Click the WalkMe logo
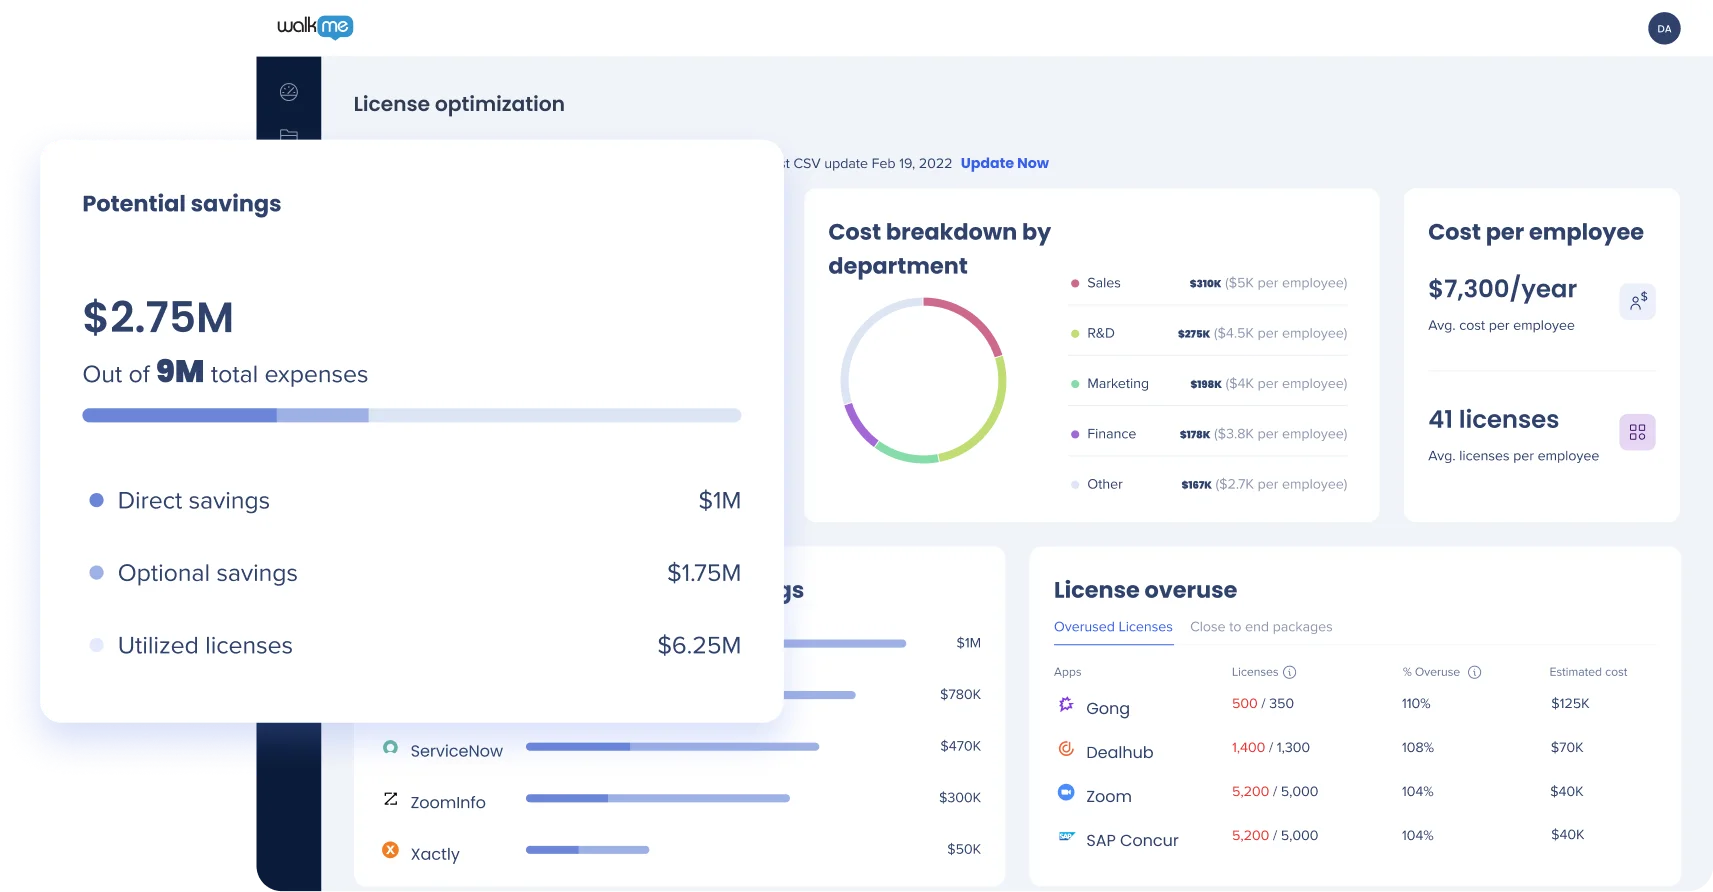The image size is (1713, 892). [x=315, y=27]
